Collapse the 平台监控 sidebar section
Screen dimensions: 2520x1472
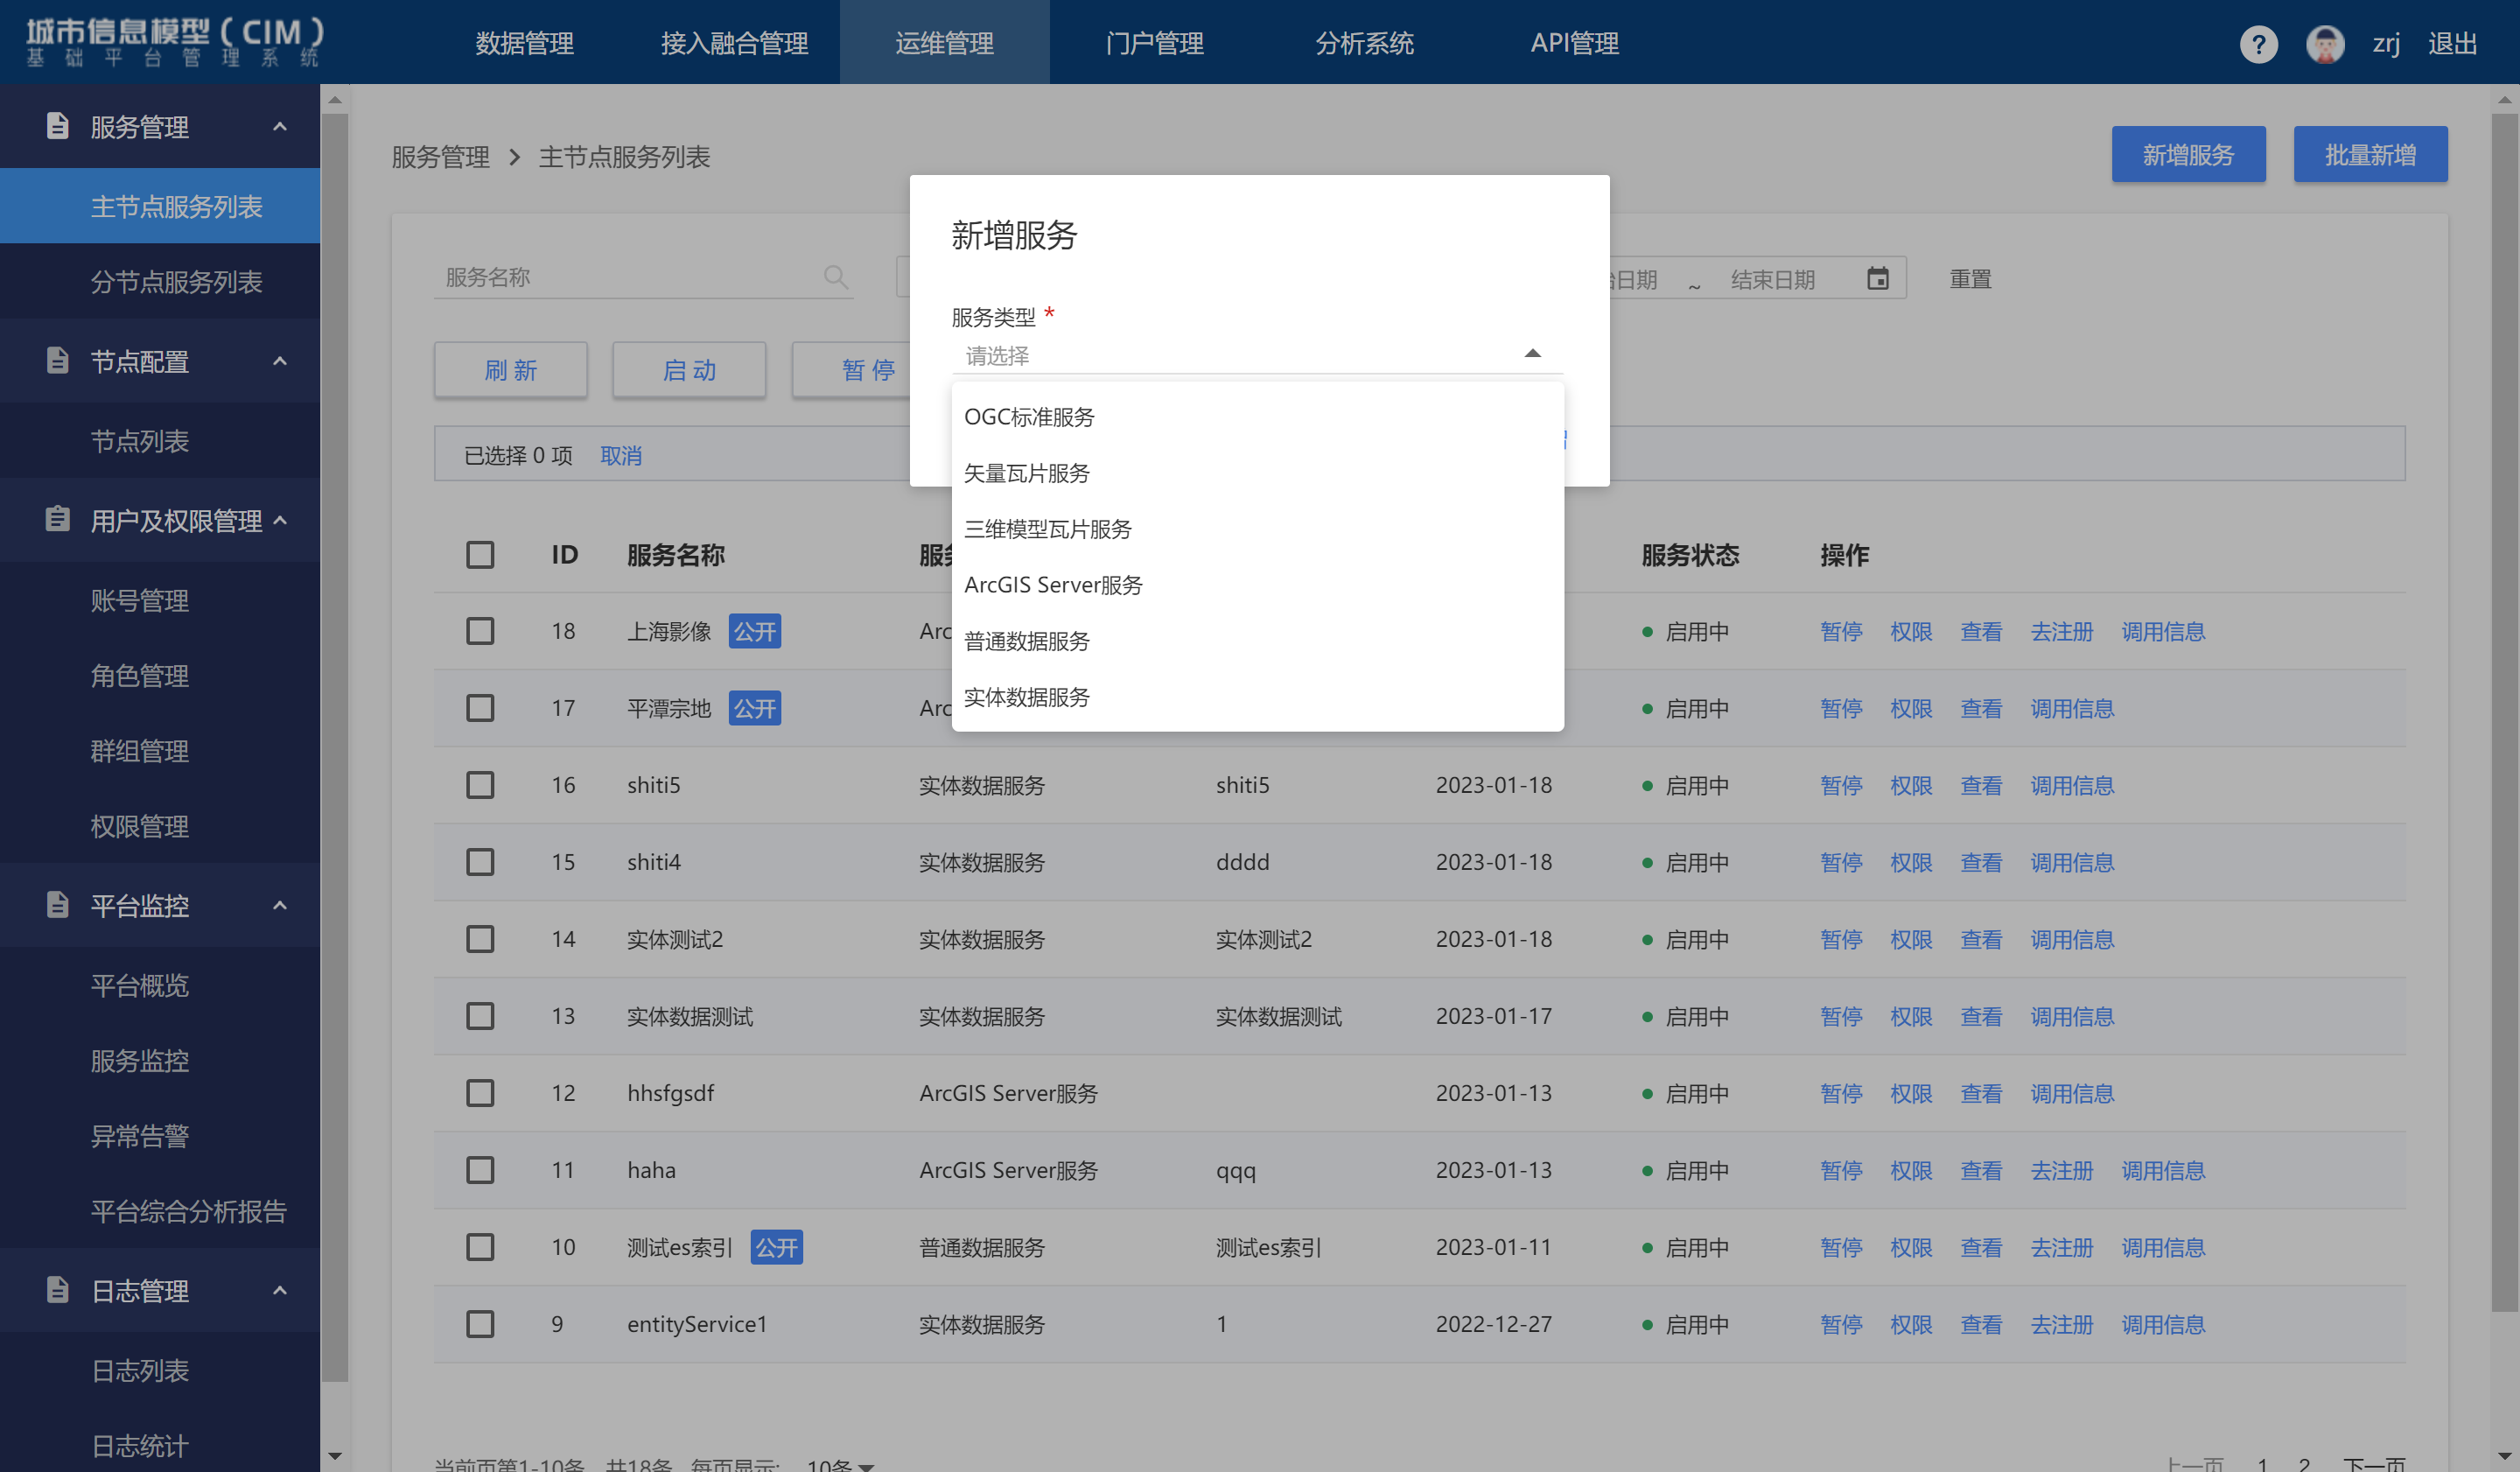pos(280,906)
